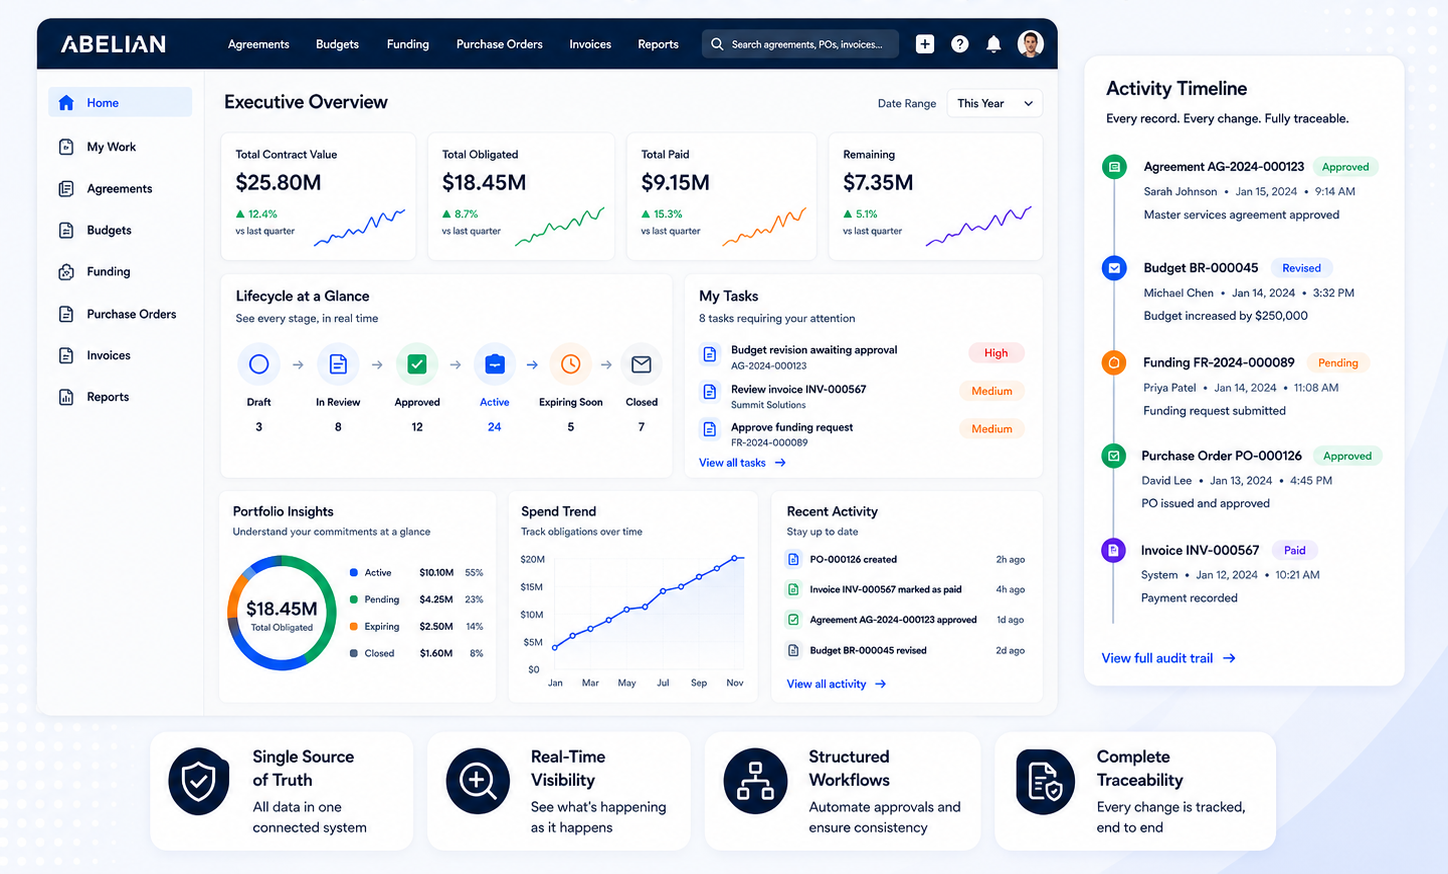This screenshot has width=1448, height=874.
Task: Click document icon beside Review invoice INV-000567
Action: [709, 392]
